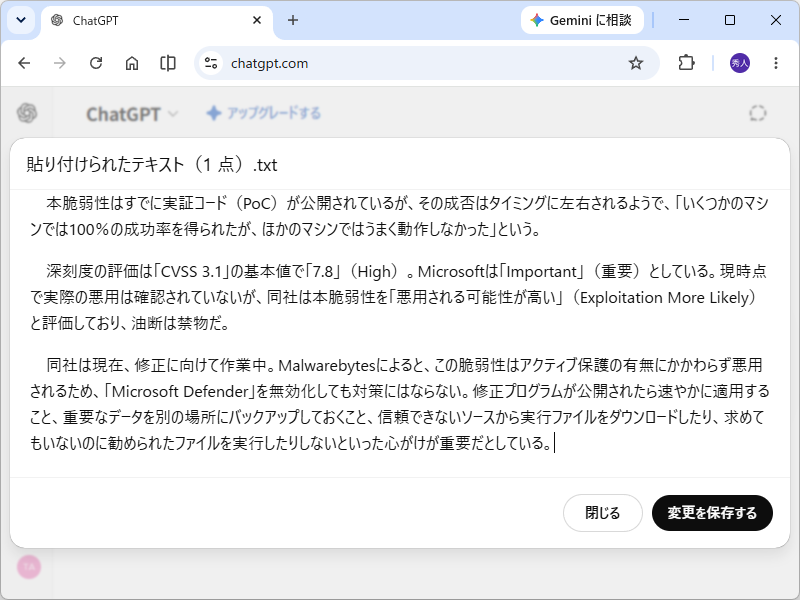800x600 pixels.
Task: Click the ChatGPT logo in sidebar
Action: [27, 113]
